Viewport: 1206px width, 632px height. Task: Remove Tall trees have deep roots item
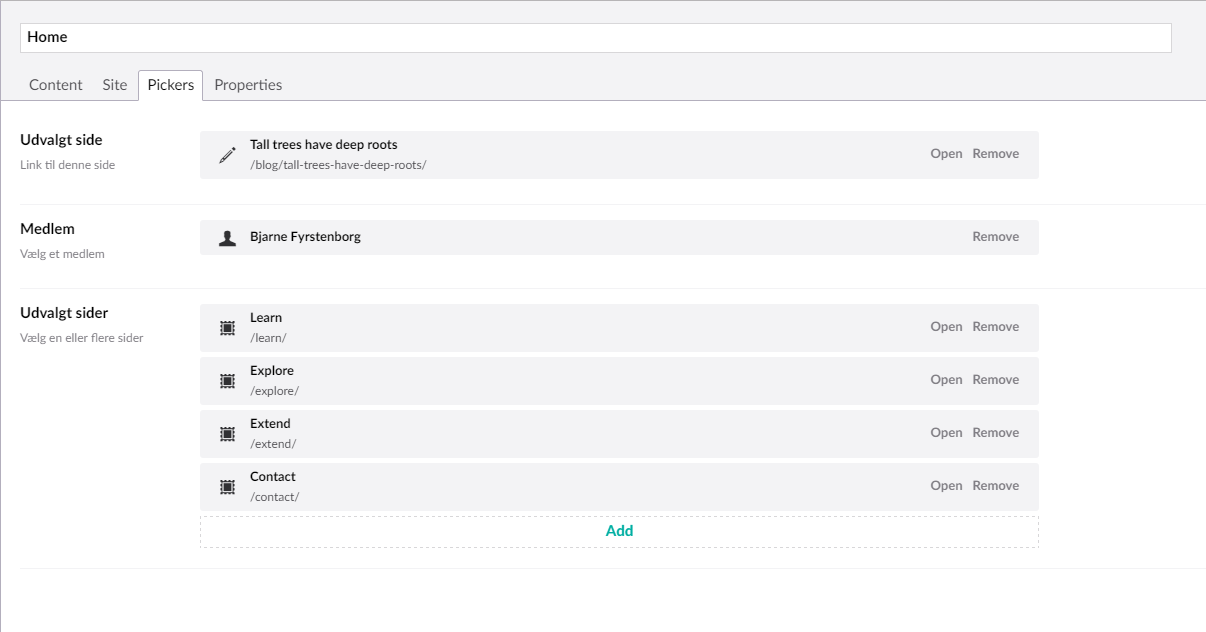pos(996,154)
